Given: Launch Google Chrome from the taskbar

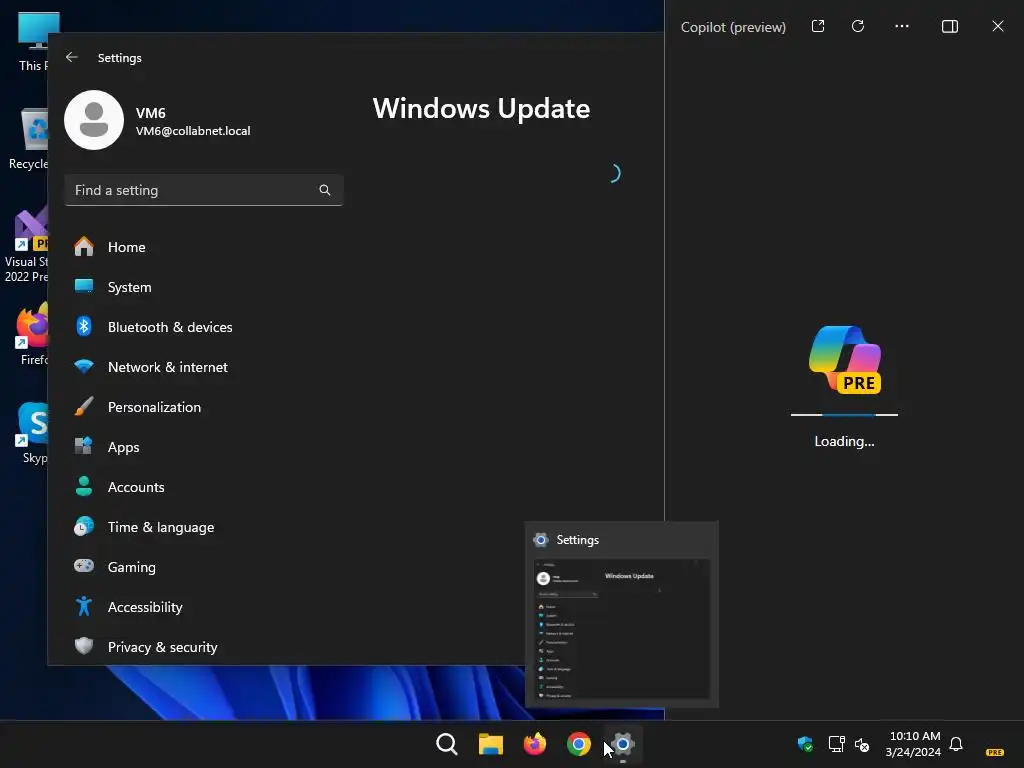Looking at the screenshot, I should coord(579,744).
